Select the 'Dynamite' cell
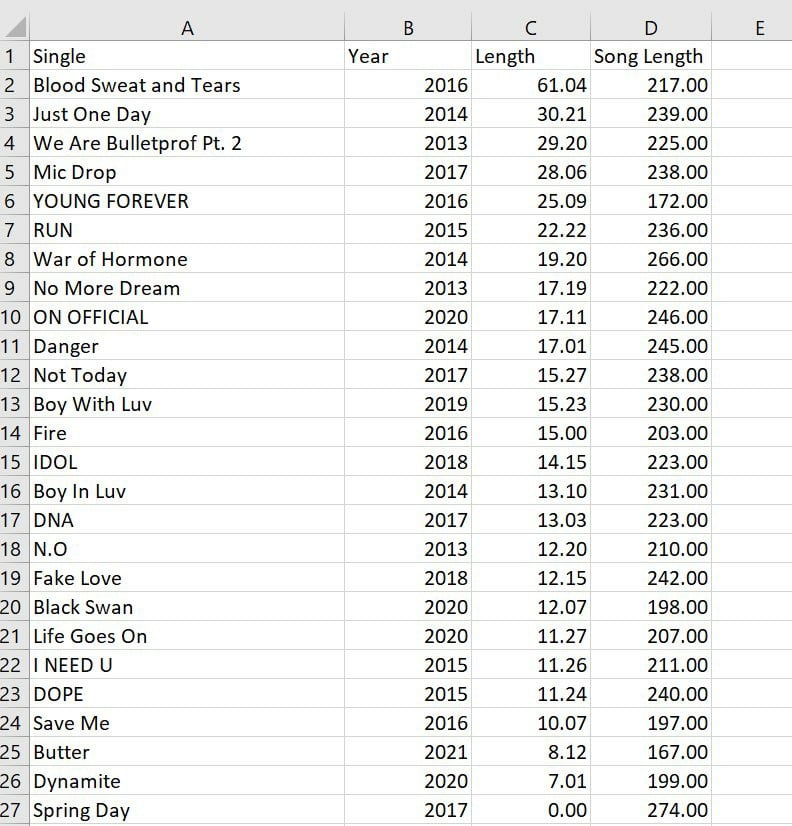The image size is (792, 826). [x=77, y=781]
